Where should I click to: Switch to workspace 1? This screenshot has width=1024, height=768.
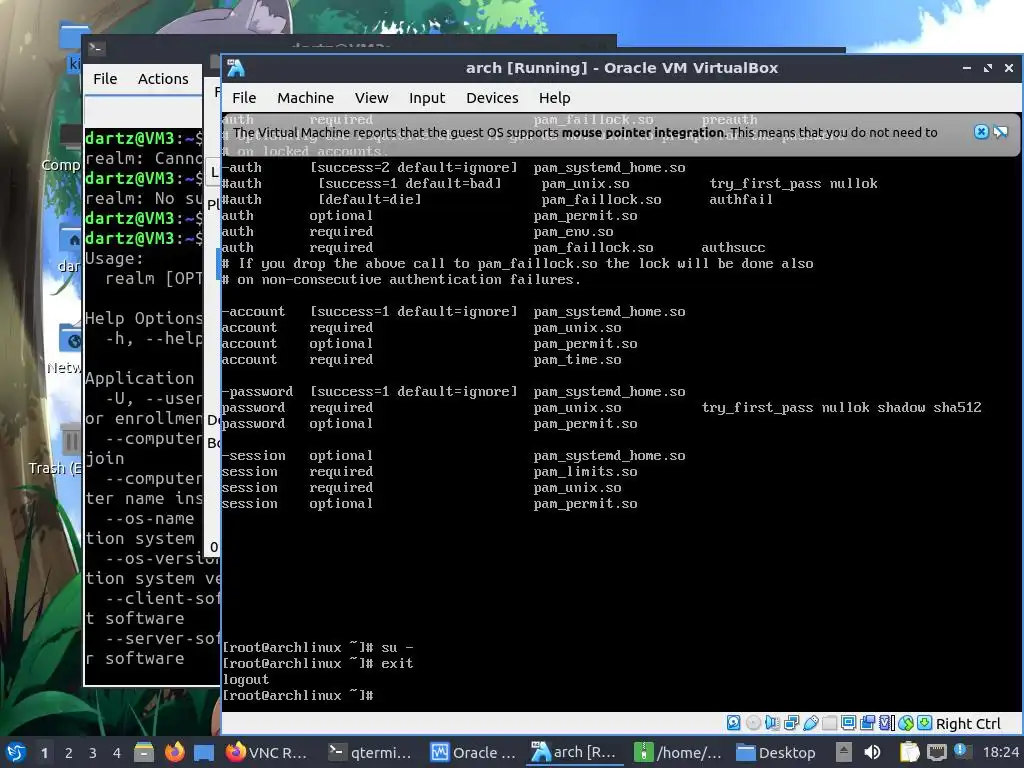tap(44, 753)
